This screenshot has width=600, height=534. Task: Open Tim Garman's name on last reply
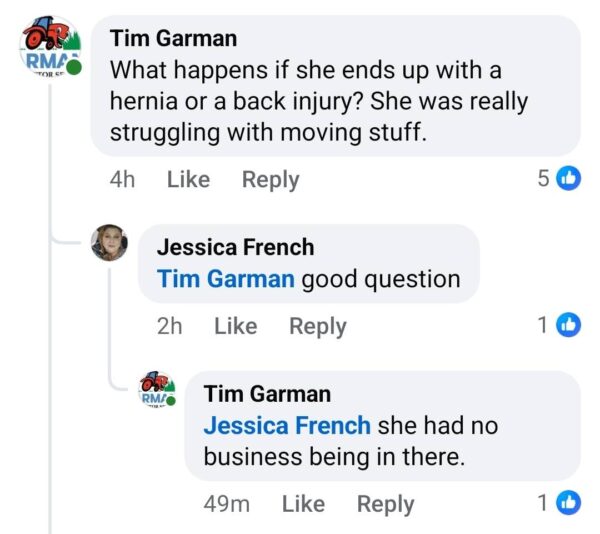coord(267,394)
